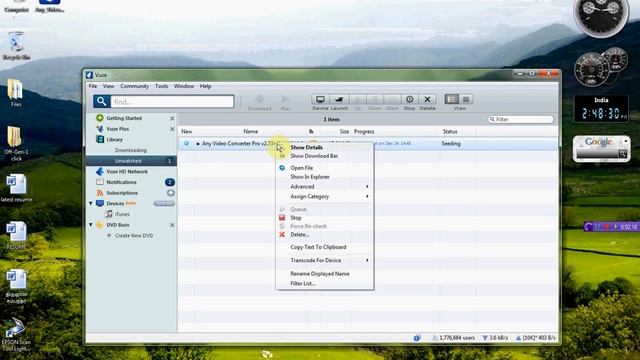Click the blue status dot in New column
Image resolution: width=640 pixels, height=360 pixels.
coord(187,143)
